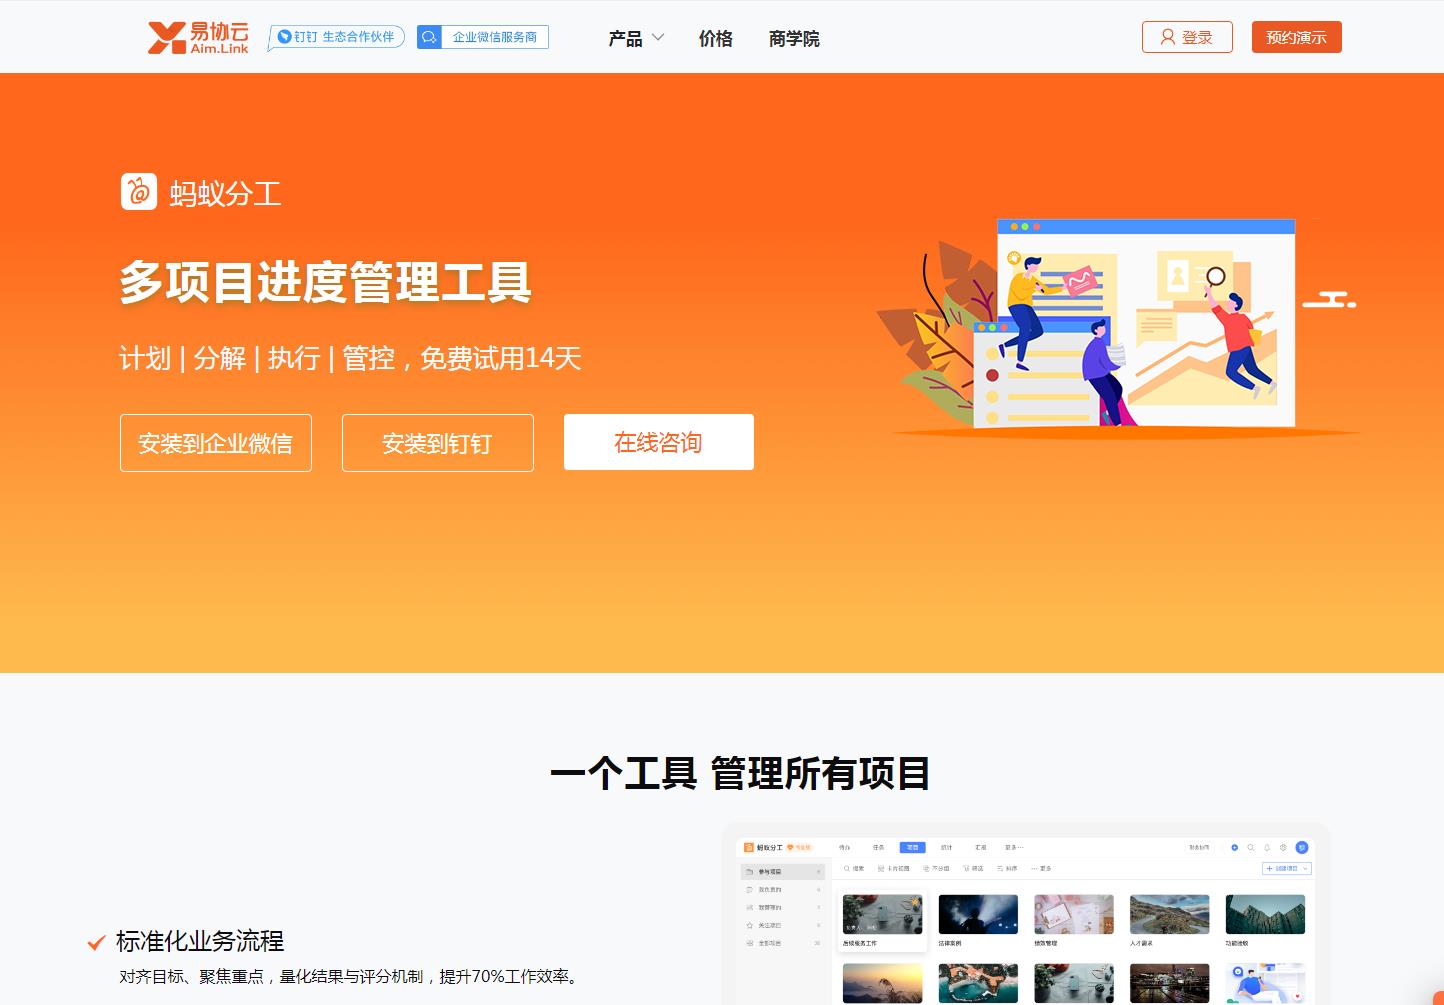Switch to the 统计 tab in the app screenshot

946,847
